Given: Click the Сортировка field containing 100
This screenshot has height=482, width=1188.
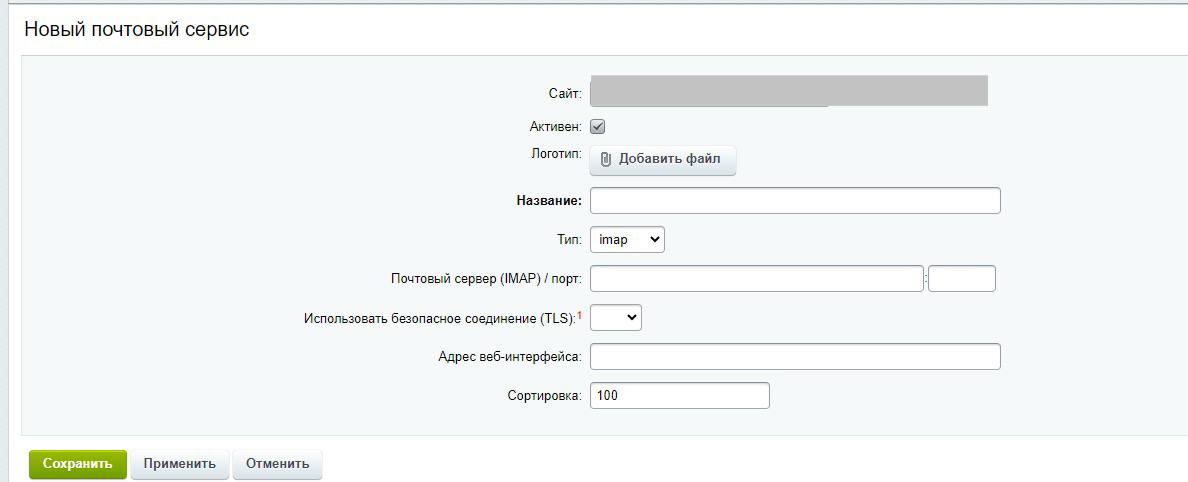Looking at the screenshot, I should pos(680,396).
